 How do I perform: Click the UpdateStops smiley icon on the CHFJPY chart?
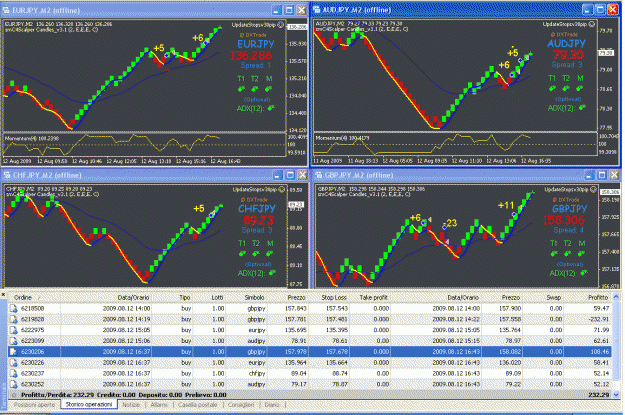pos(282,189)
